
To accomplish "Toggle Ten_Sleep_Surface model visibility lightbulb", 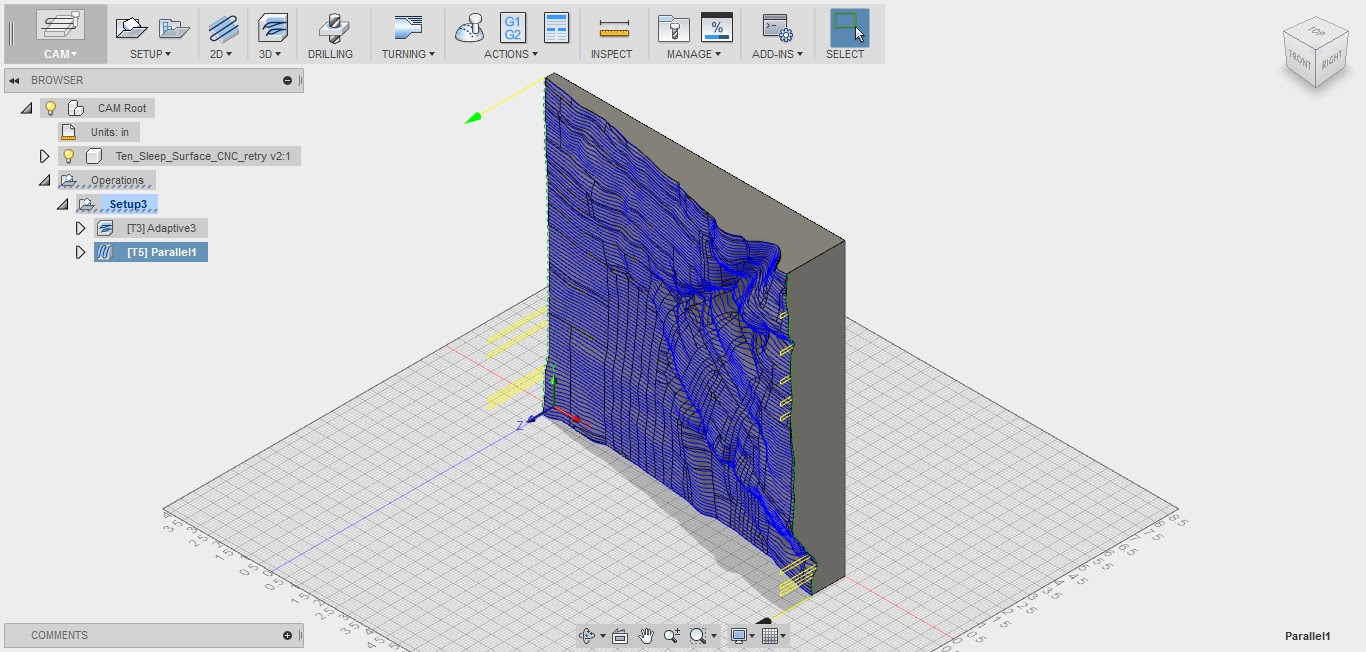I will click(x=69, y=156).
